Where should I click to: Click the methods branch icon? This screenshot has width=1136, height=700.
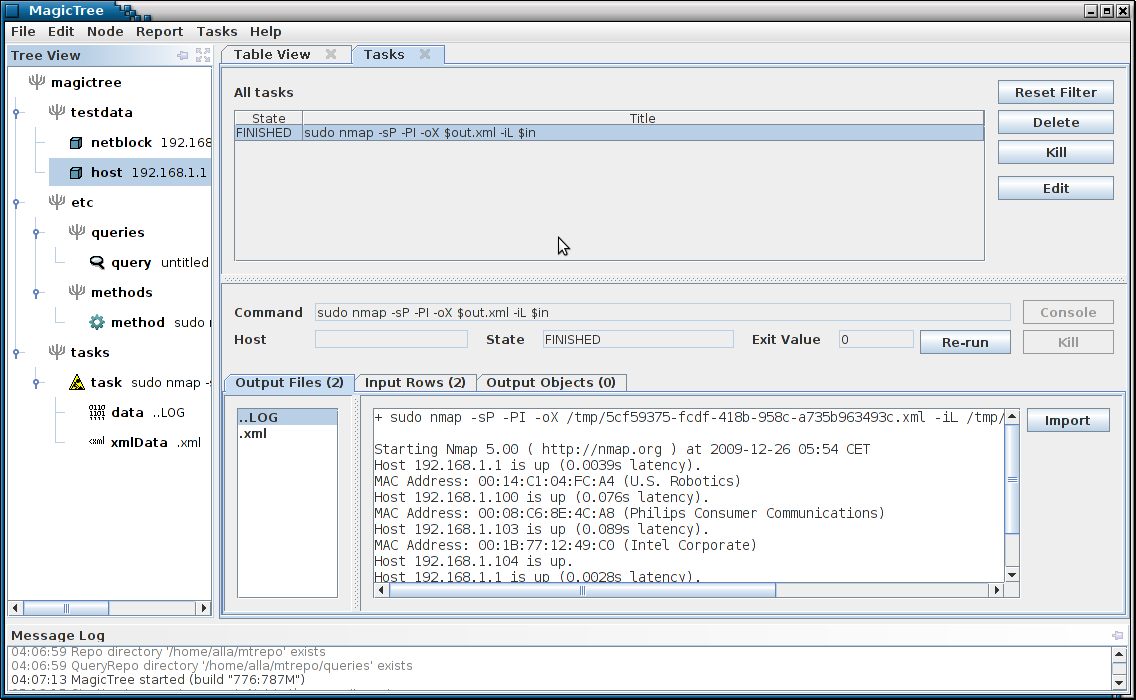coord(77,292)
